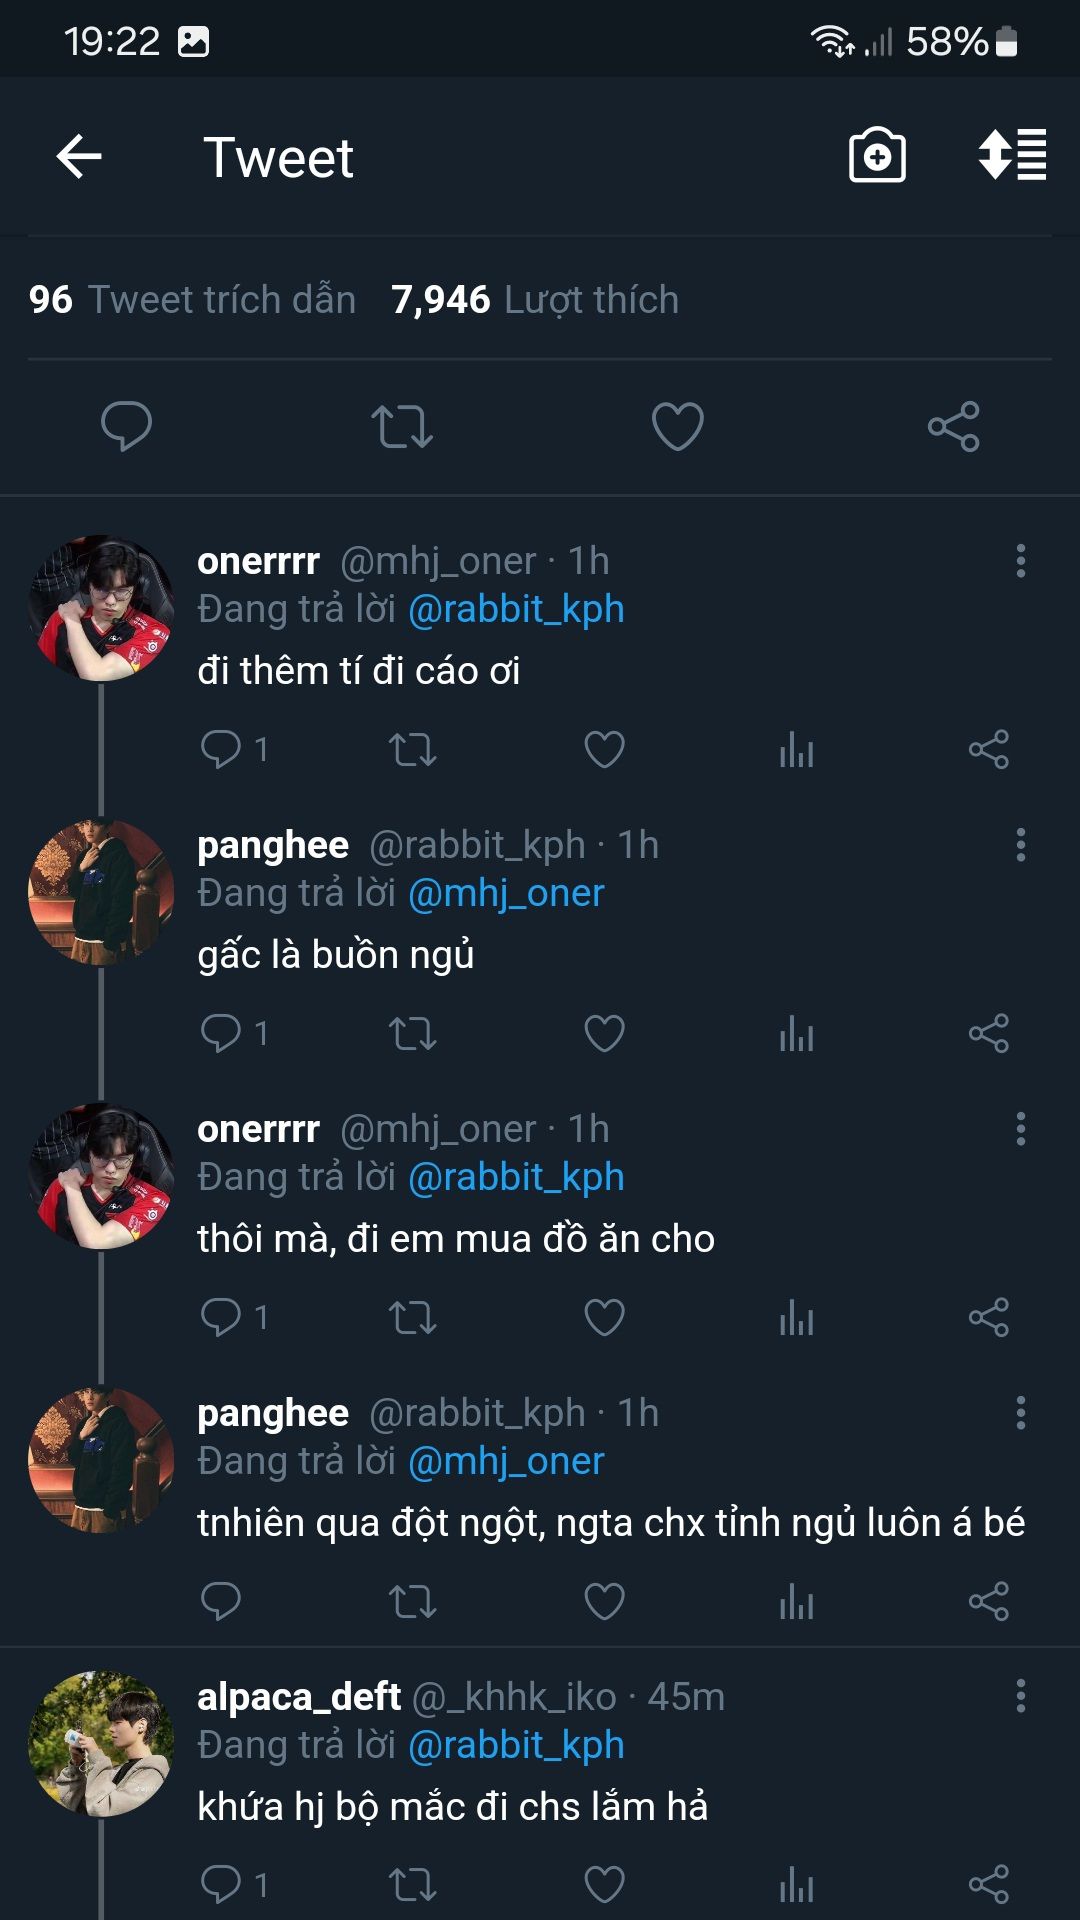Retweet the main tweet
This screenshot has height=1920, width=1080.
pos(402,426)
